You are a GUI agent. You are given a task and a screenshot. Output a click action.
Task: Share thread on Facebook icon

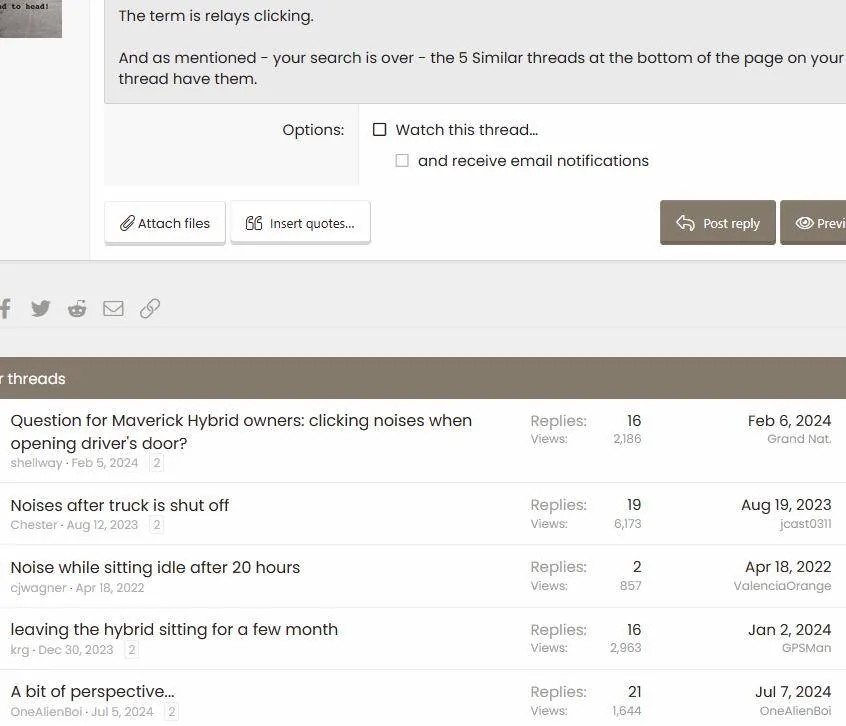coord(5,309)
